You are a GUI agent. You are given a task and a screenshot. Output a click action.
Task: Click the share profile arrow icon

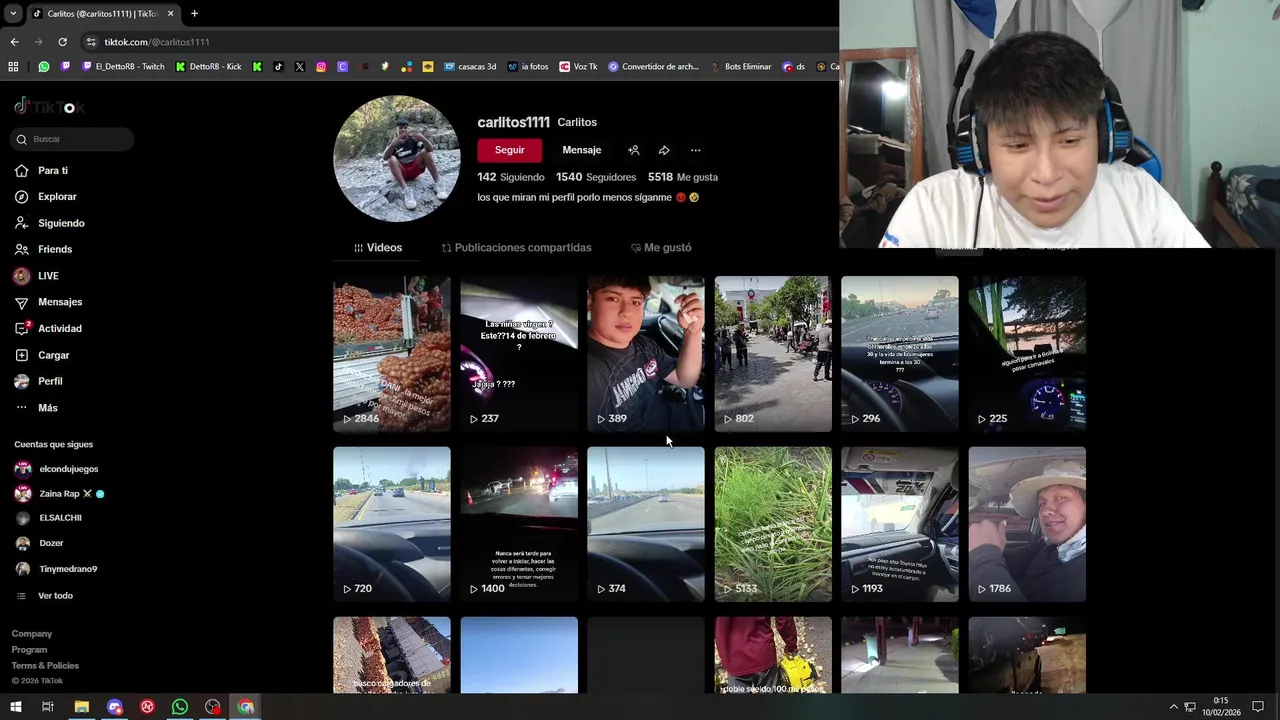[664, 150]
